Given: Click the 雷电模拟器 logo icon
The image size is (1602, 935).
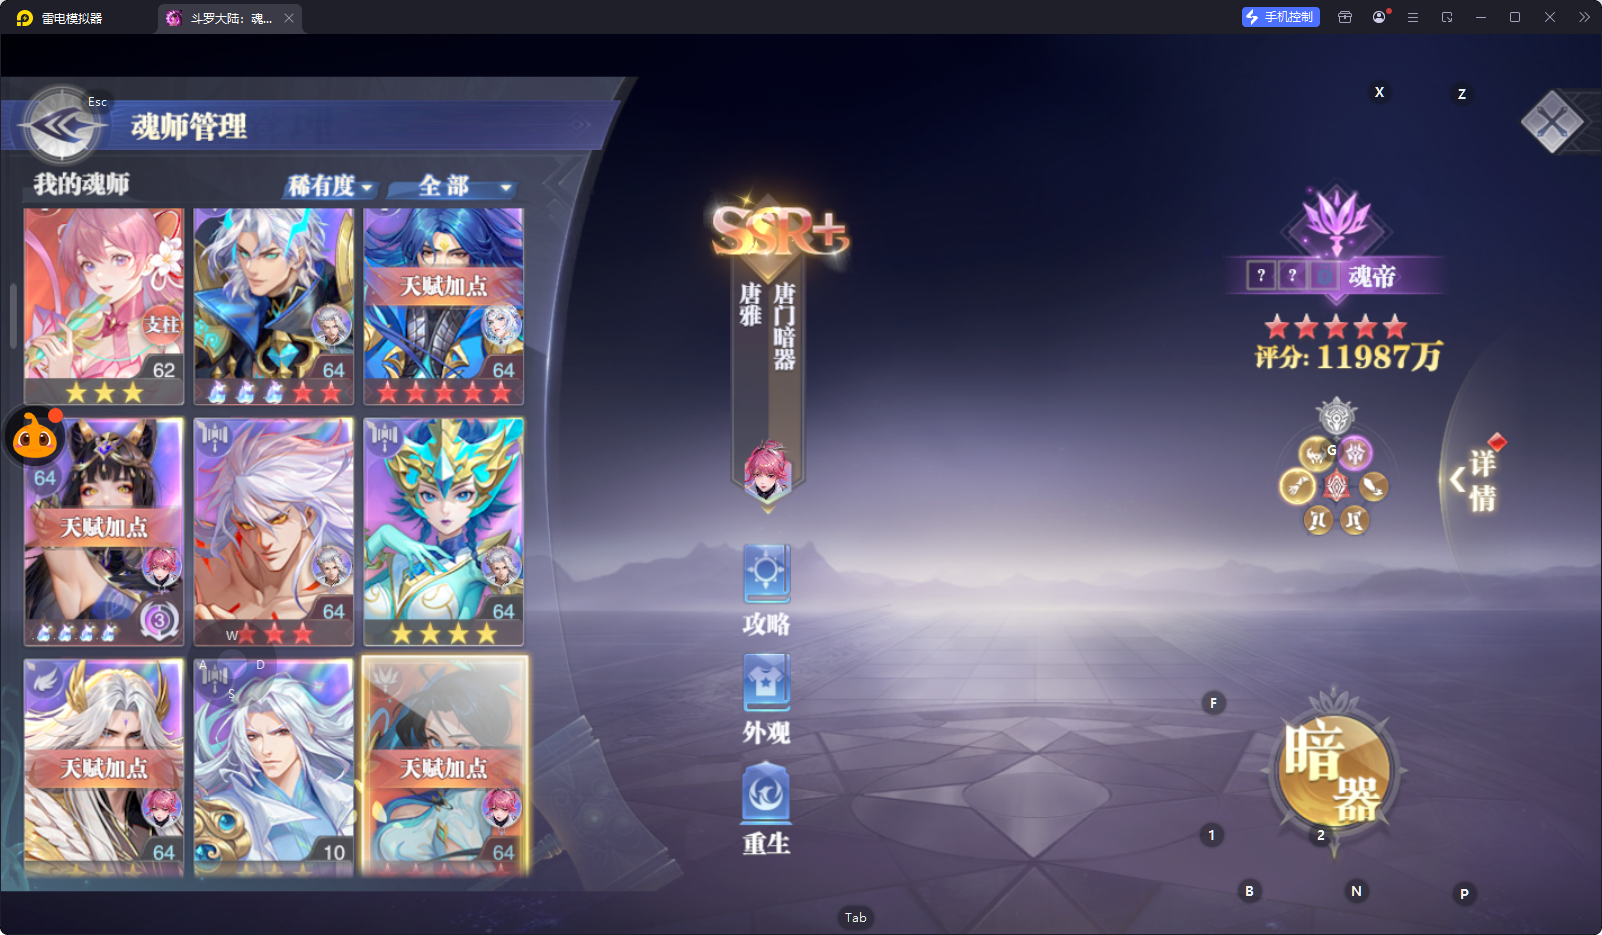Looking at the screenshot, I should (25, 18).
